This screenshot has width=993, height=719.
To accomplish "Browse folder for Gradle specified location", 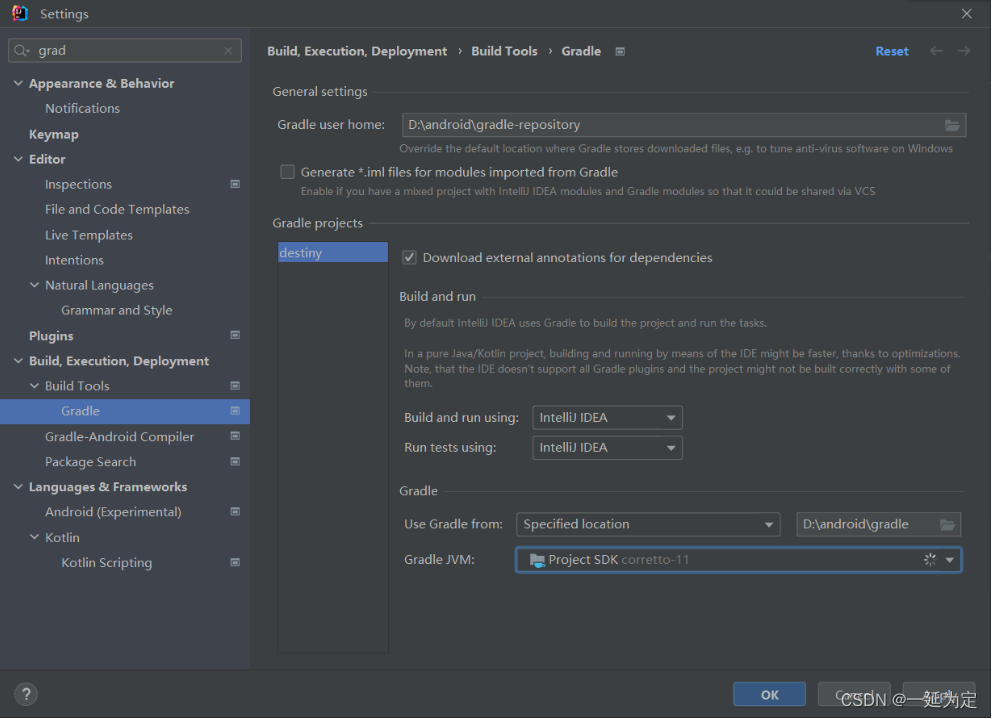I will [947, 525].
